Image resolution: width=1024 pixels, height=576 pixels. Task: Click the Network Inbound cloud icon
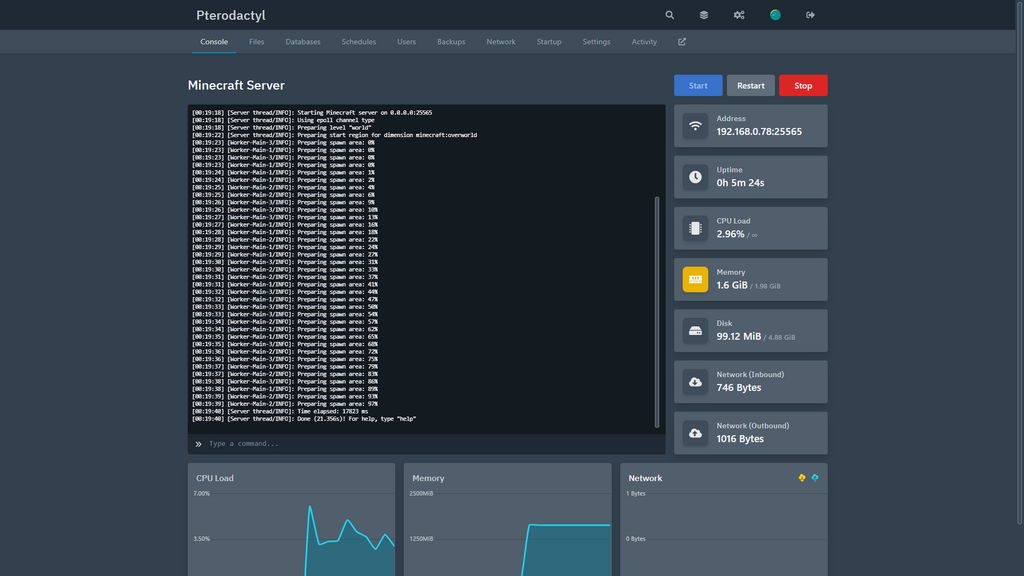point(696,382)
